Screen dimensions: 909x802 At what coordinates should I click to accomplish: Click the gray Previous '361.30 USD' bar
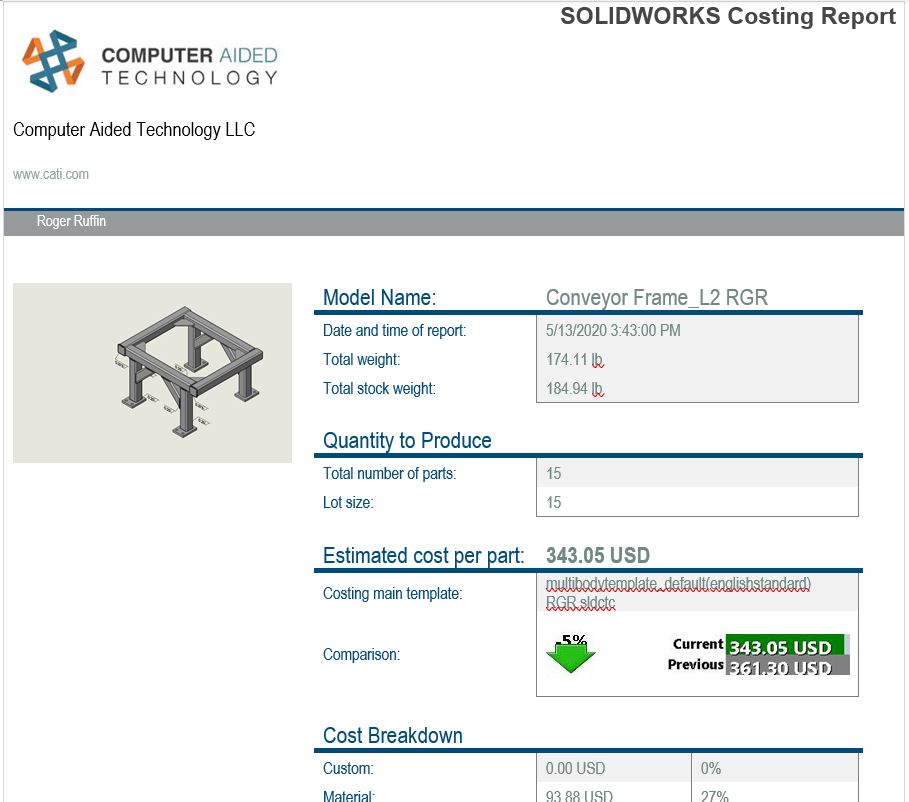(x=788, y=666)
